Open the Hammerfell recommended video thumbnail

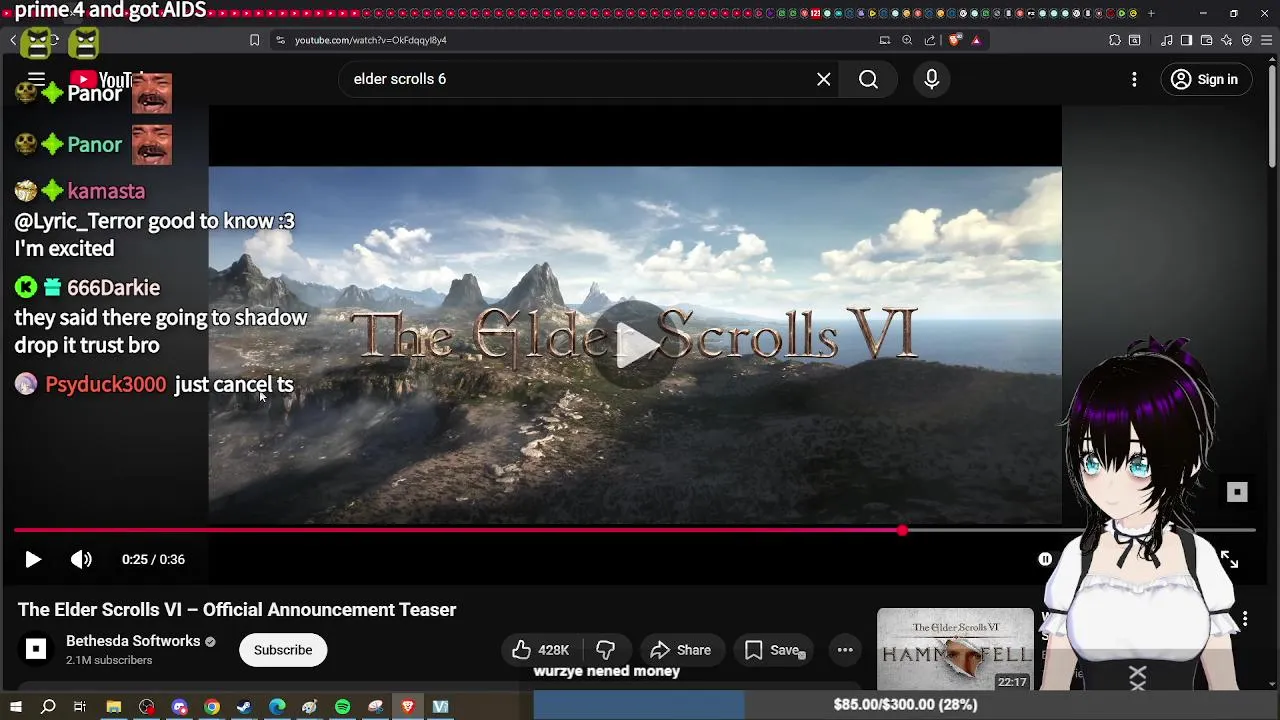[955, 649]
